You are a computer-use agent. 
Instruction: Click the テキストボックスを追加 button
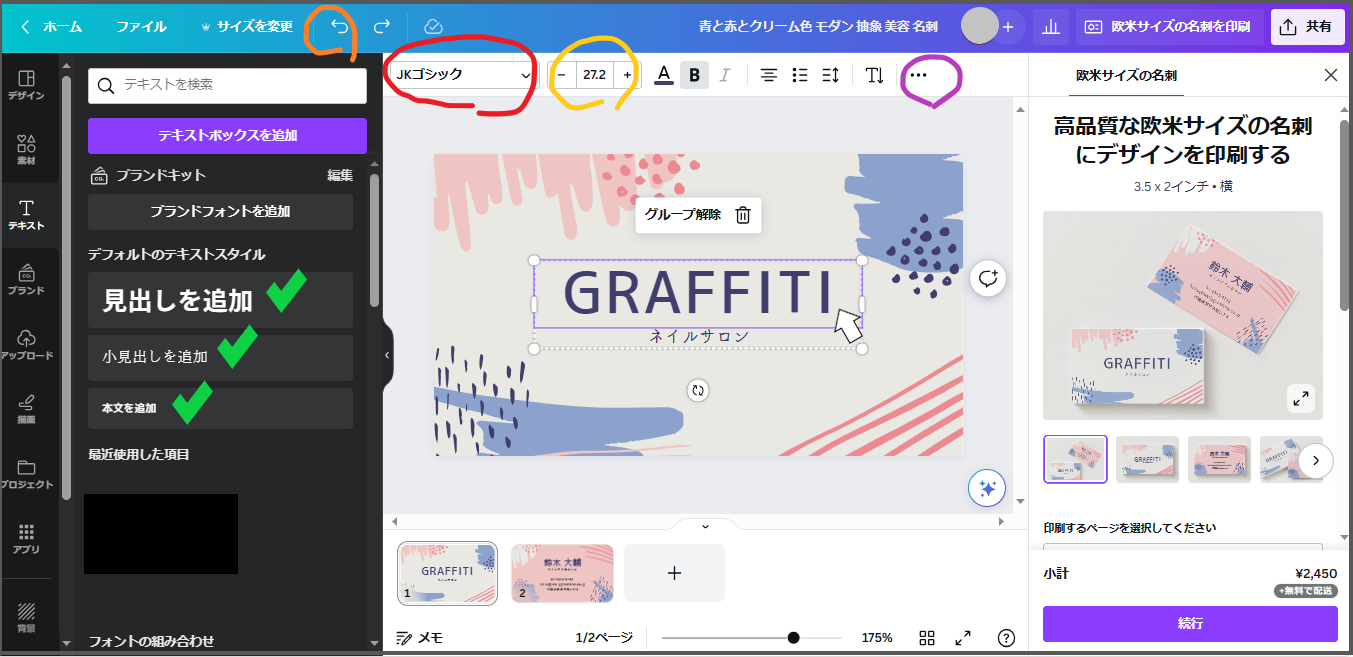pyautogui.click(x=227, y=136)
